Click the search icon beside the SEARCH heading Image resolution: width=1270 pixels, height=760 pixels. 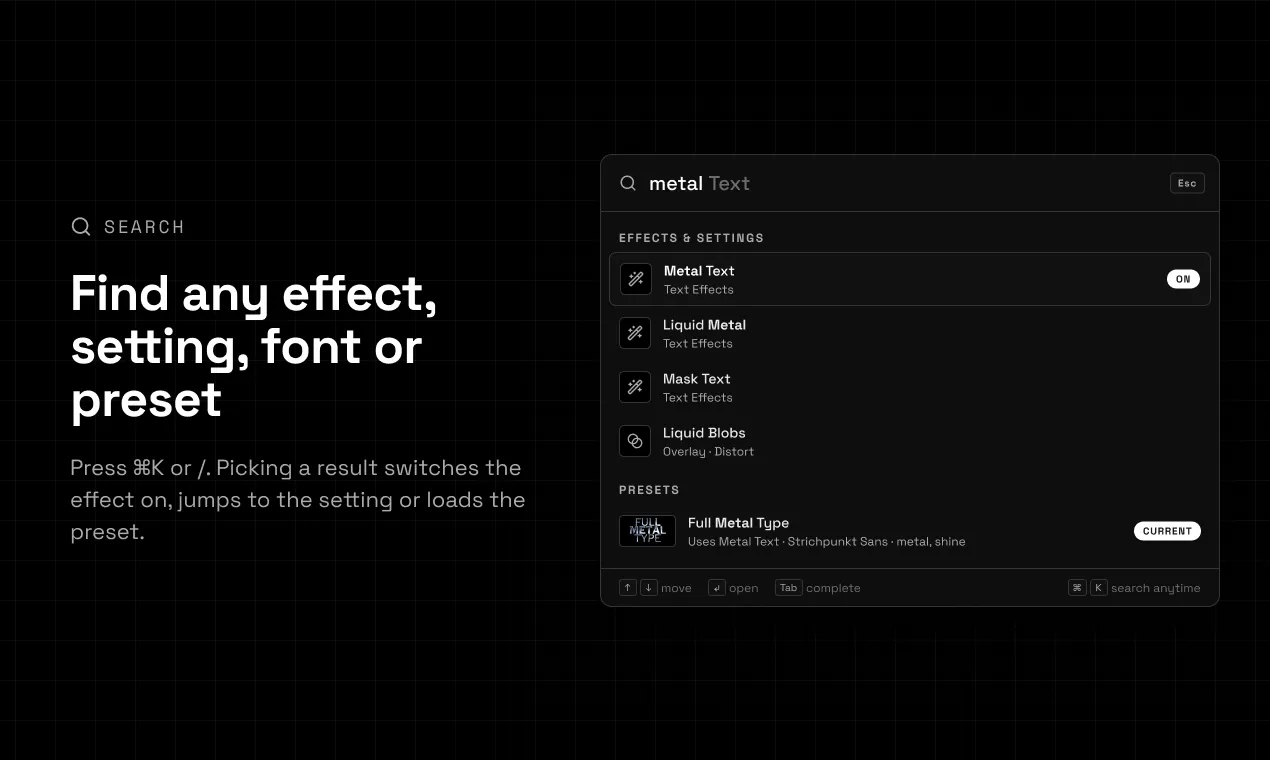point(81,226)
